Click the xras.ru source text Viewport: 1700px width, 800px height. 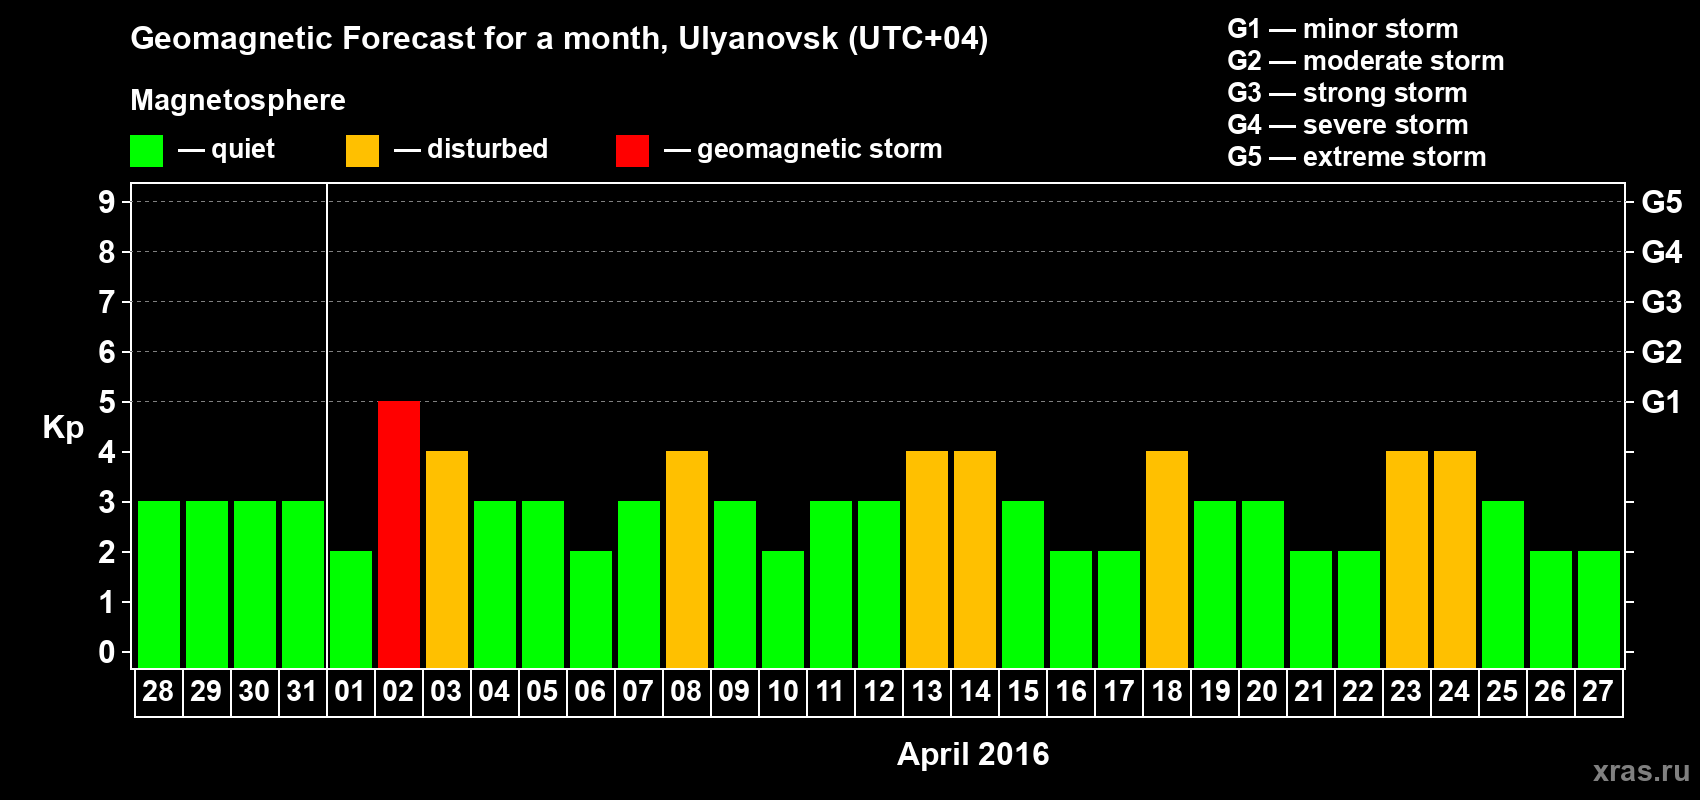point(1641,771)
